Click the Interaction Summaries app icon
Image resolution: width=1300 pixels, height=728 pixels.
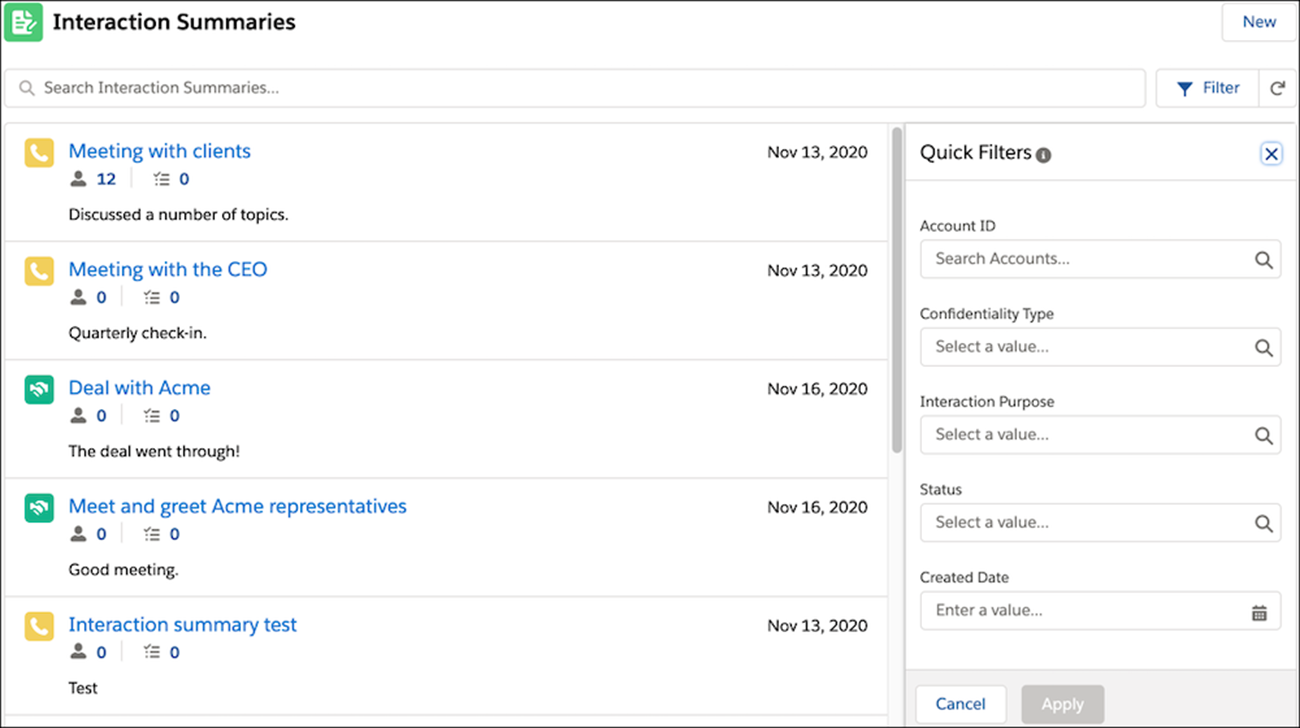pos(23,22)
